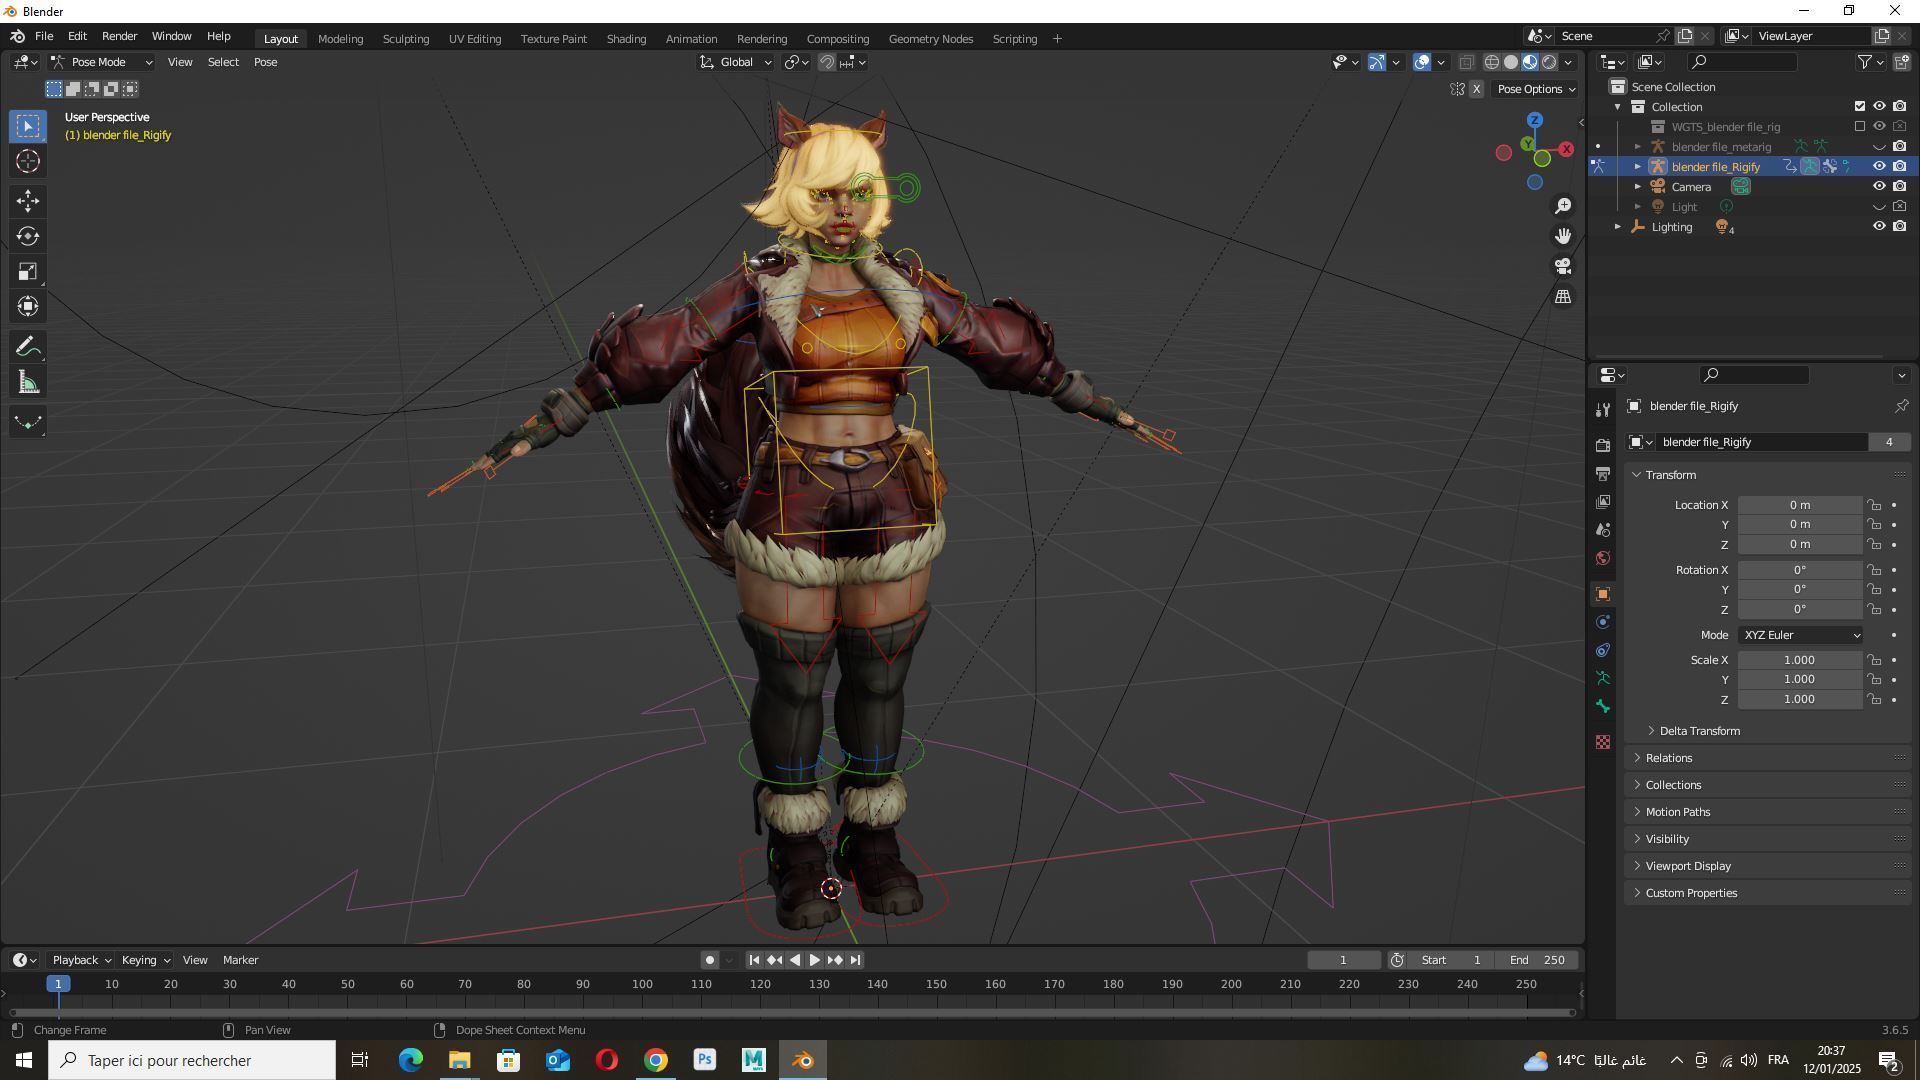Toggle viewport overlays button

point(1422,62)
